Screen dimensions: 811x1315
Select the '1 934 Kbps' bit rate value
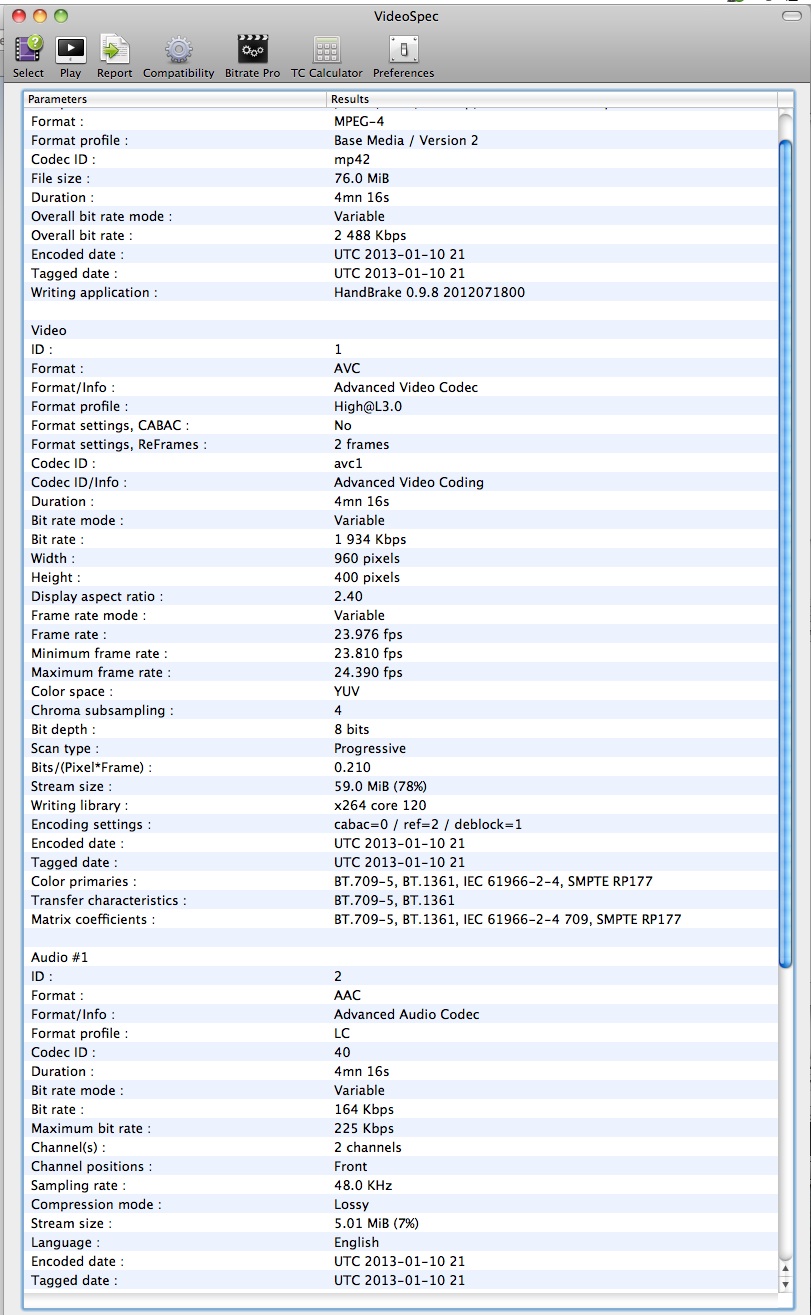(x=370, y=539)
